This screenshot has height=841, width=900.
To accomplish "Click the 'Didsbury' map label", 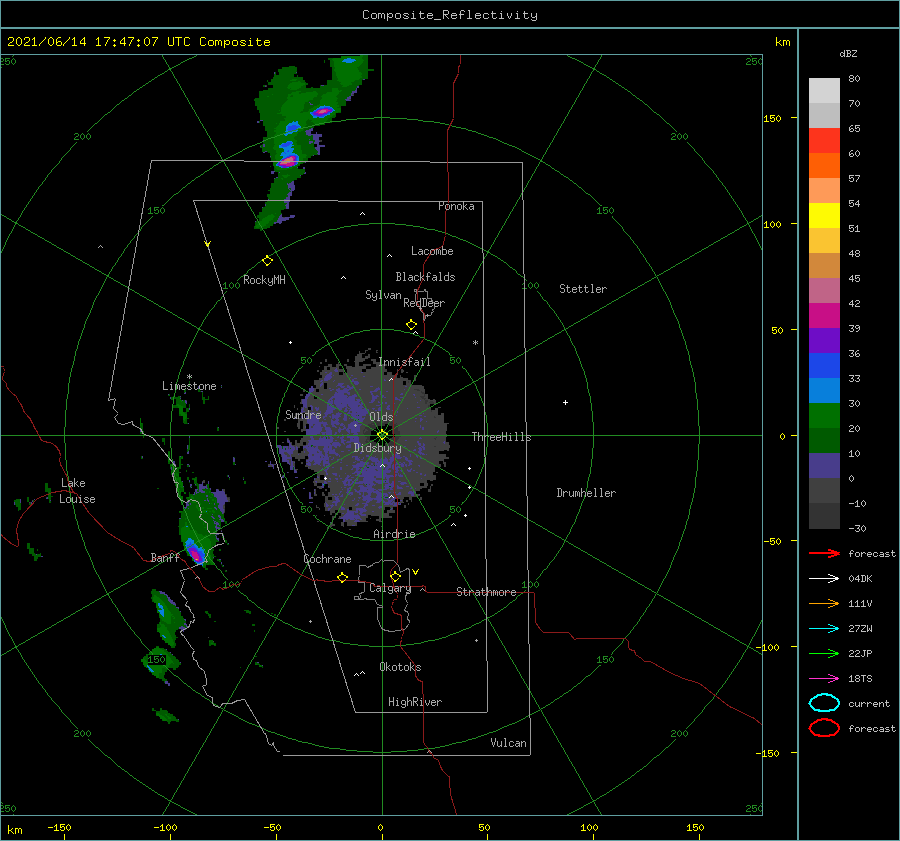I will [378, 448].
